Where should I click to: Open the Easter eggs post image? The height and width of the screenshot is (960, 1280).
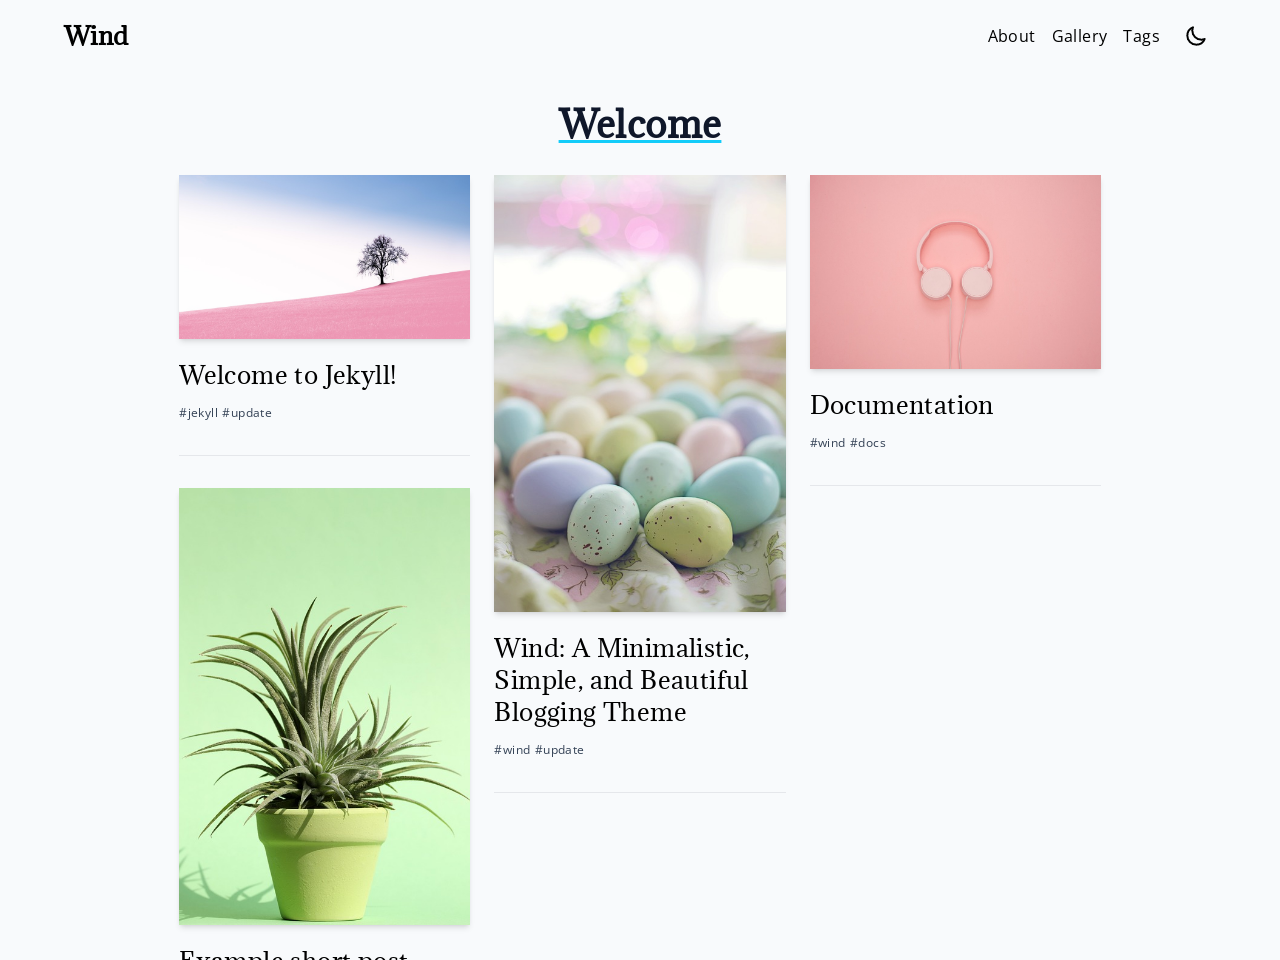[x=640, y=393]
